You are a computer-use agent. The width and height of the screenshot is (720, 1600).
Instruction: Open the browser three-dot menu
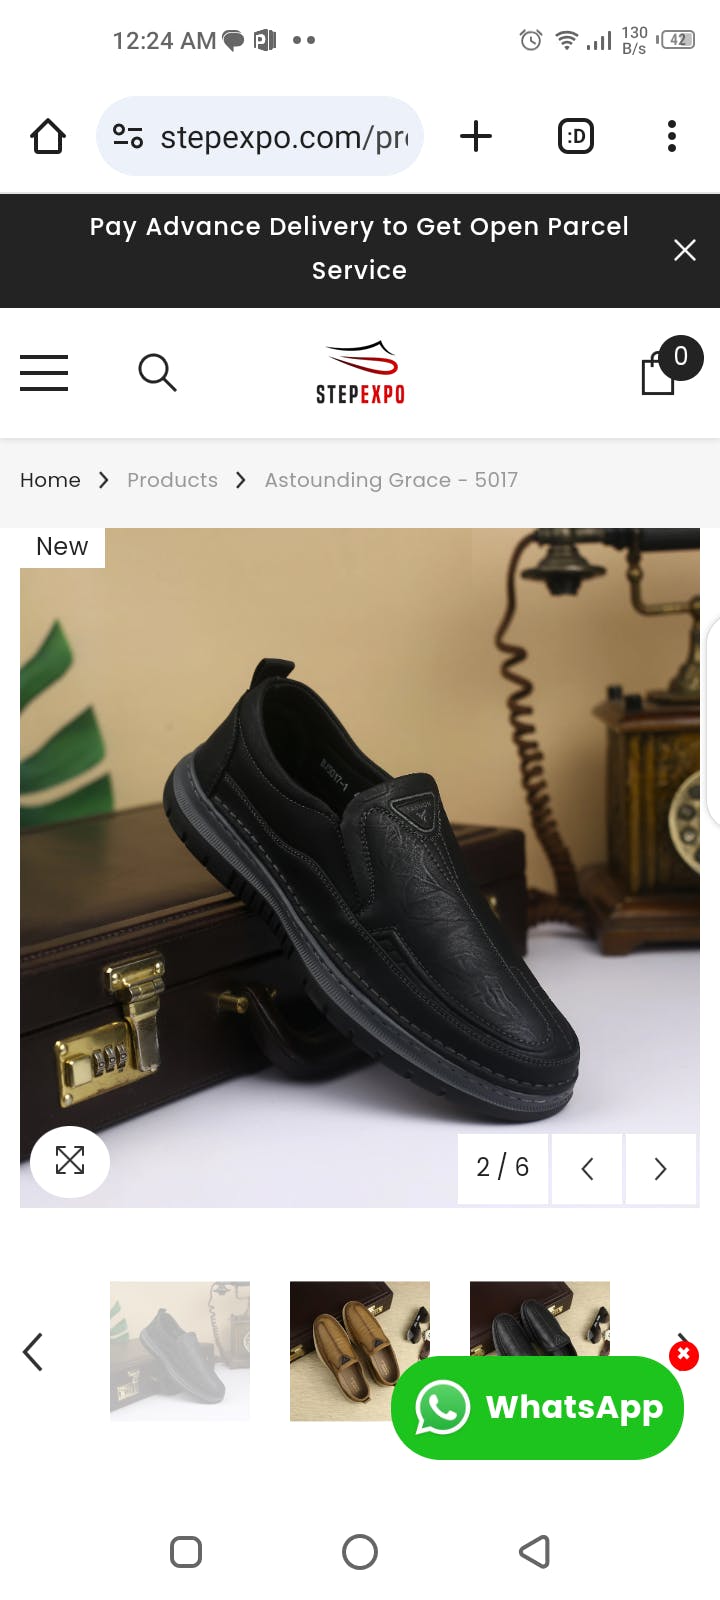pyautogui.click(x=672, y=136)
